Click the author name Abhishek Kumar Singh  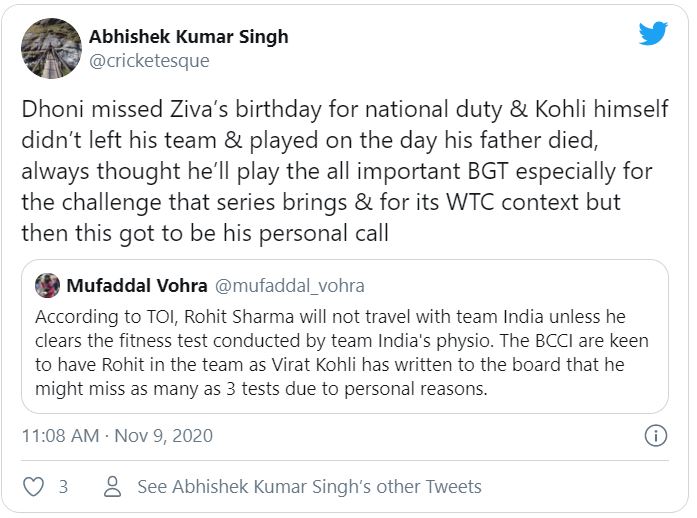188,36
